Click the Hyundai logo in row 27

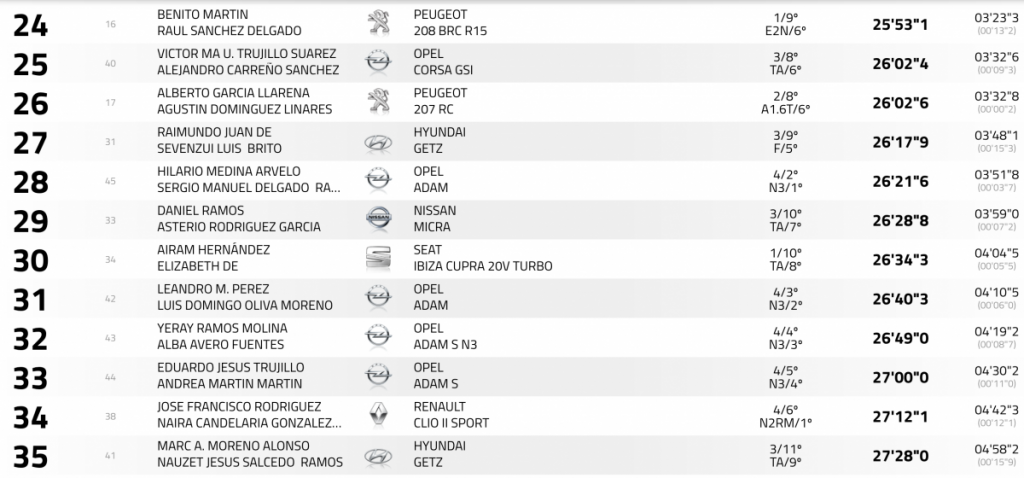[378, 141]
